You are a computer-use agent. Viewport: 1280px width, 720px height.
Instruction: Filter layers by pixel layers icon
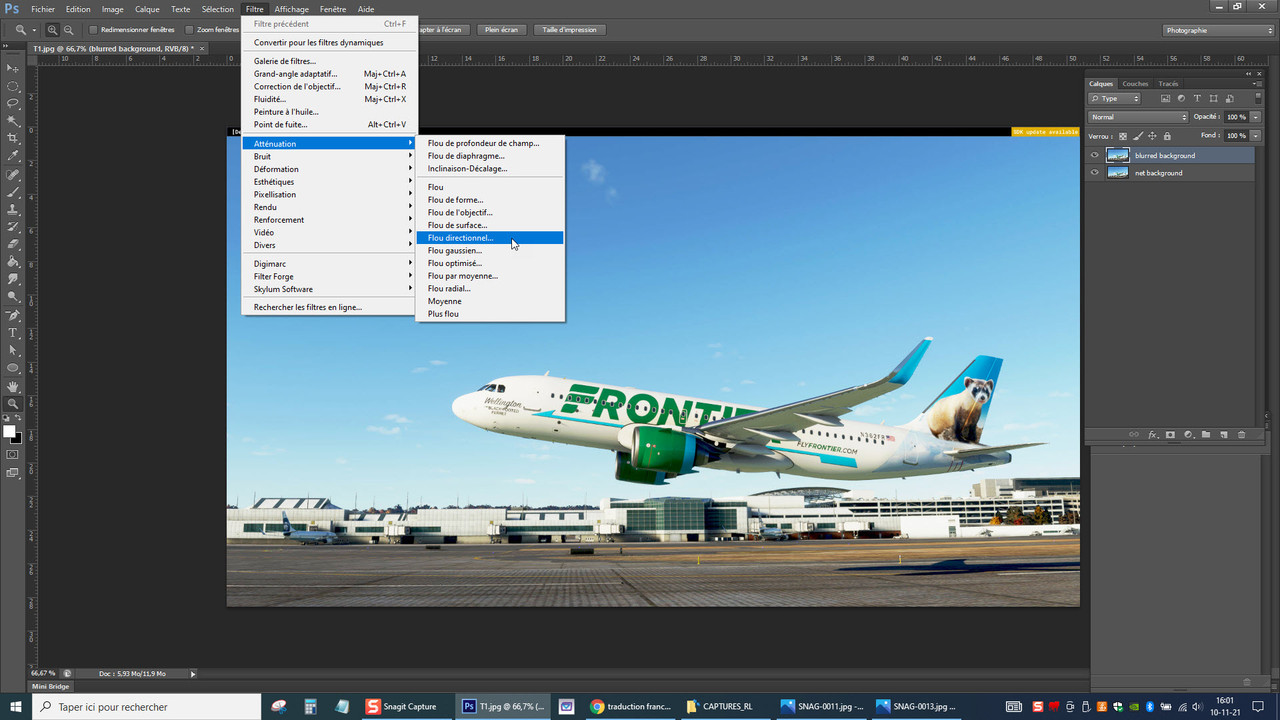(1165, 99)
